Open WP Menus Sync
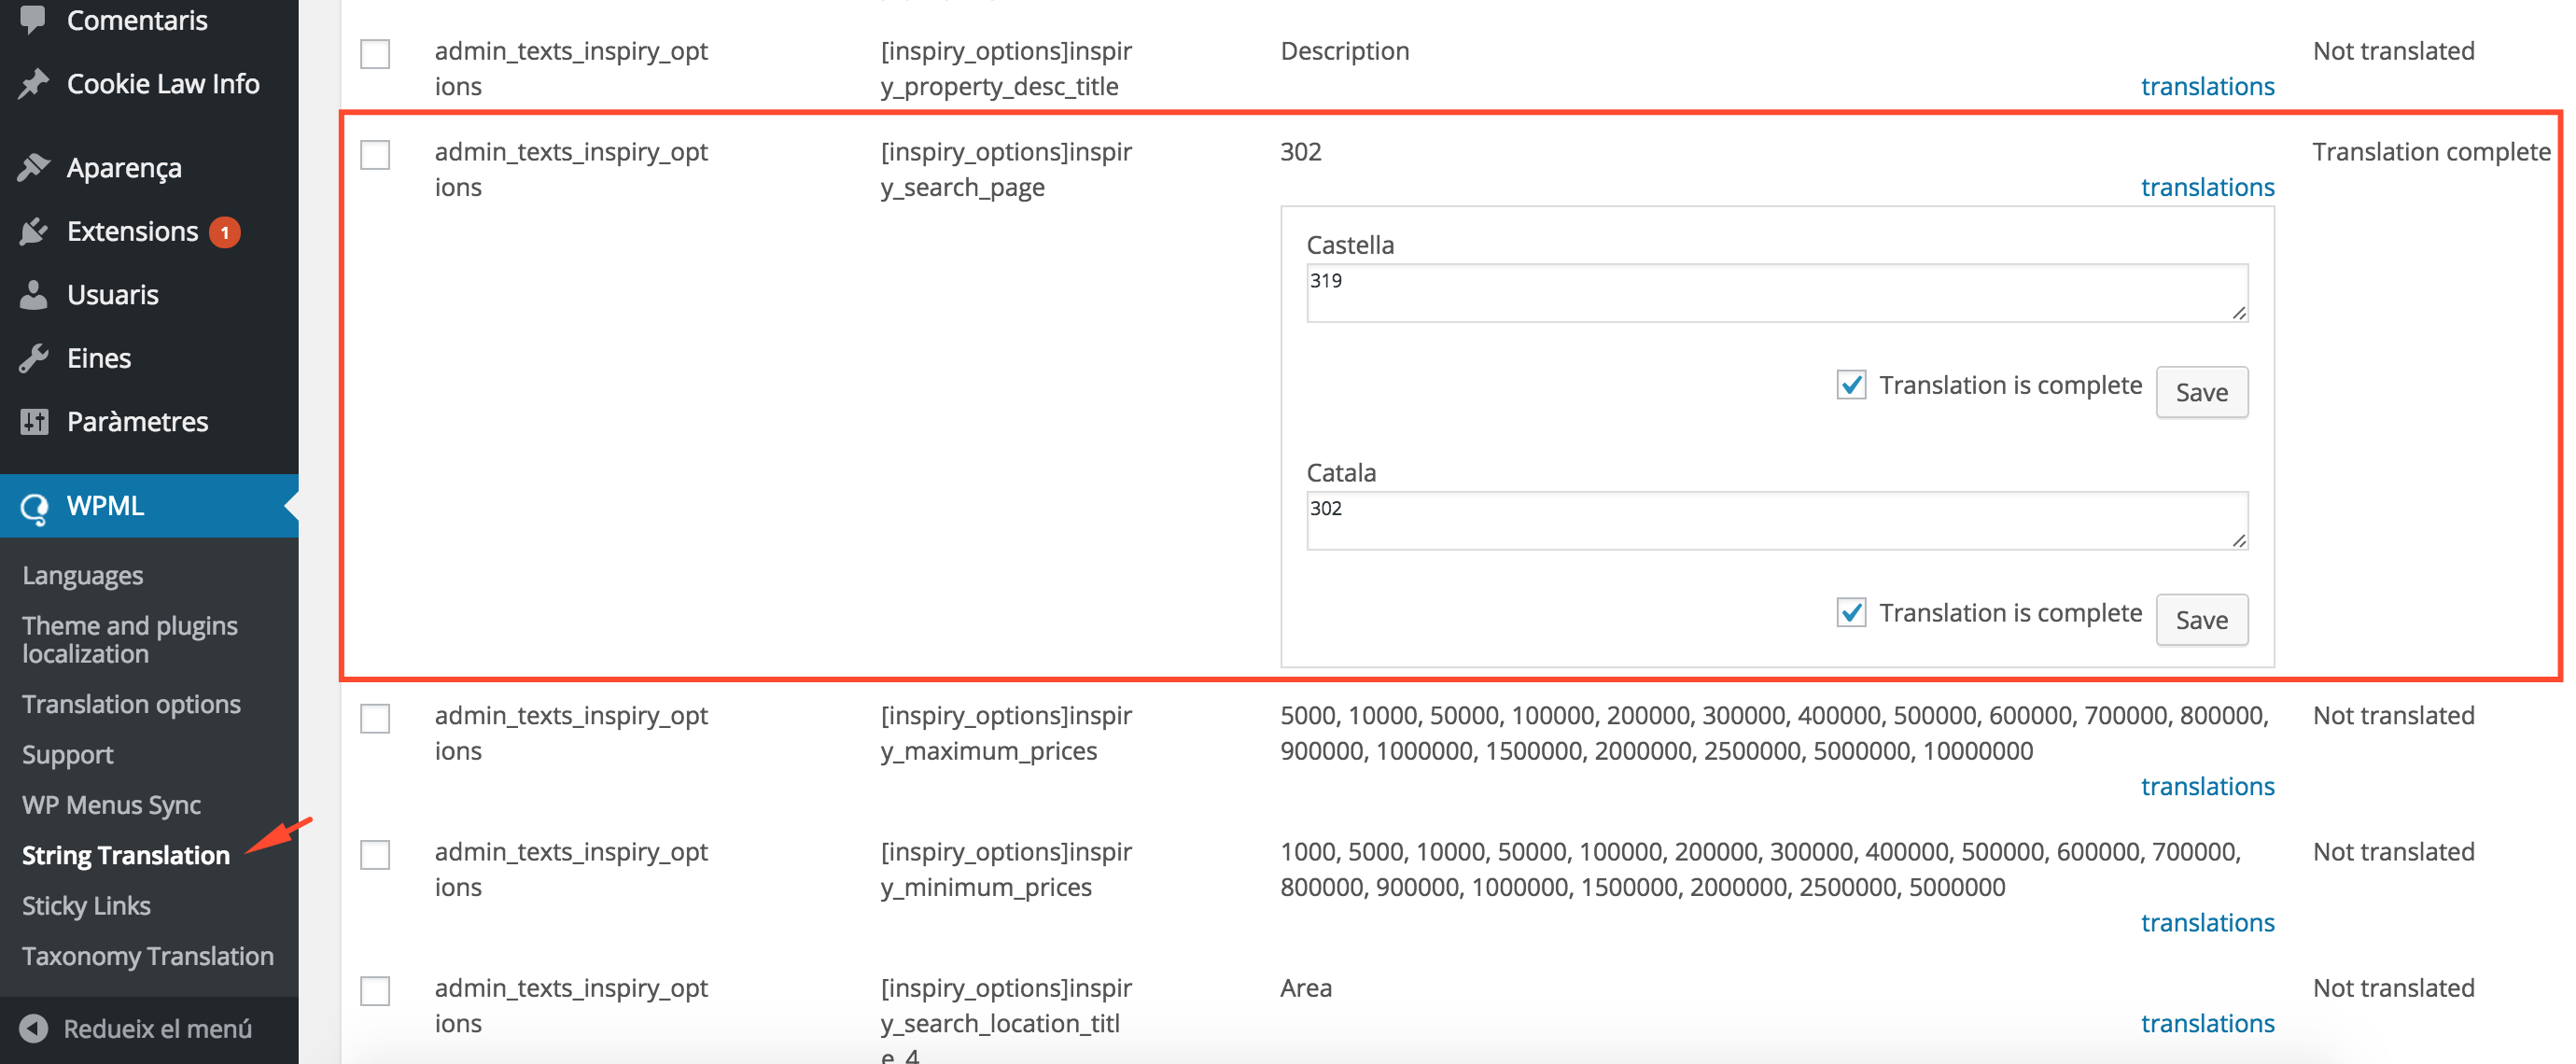The image size is (2576, 1064). 111,805
